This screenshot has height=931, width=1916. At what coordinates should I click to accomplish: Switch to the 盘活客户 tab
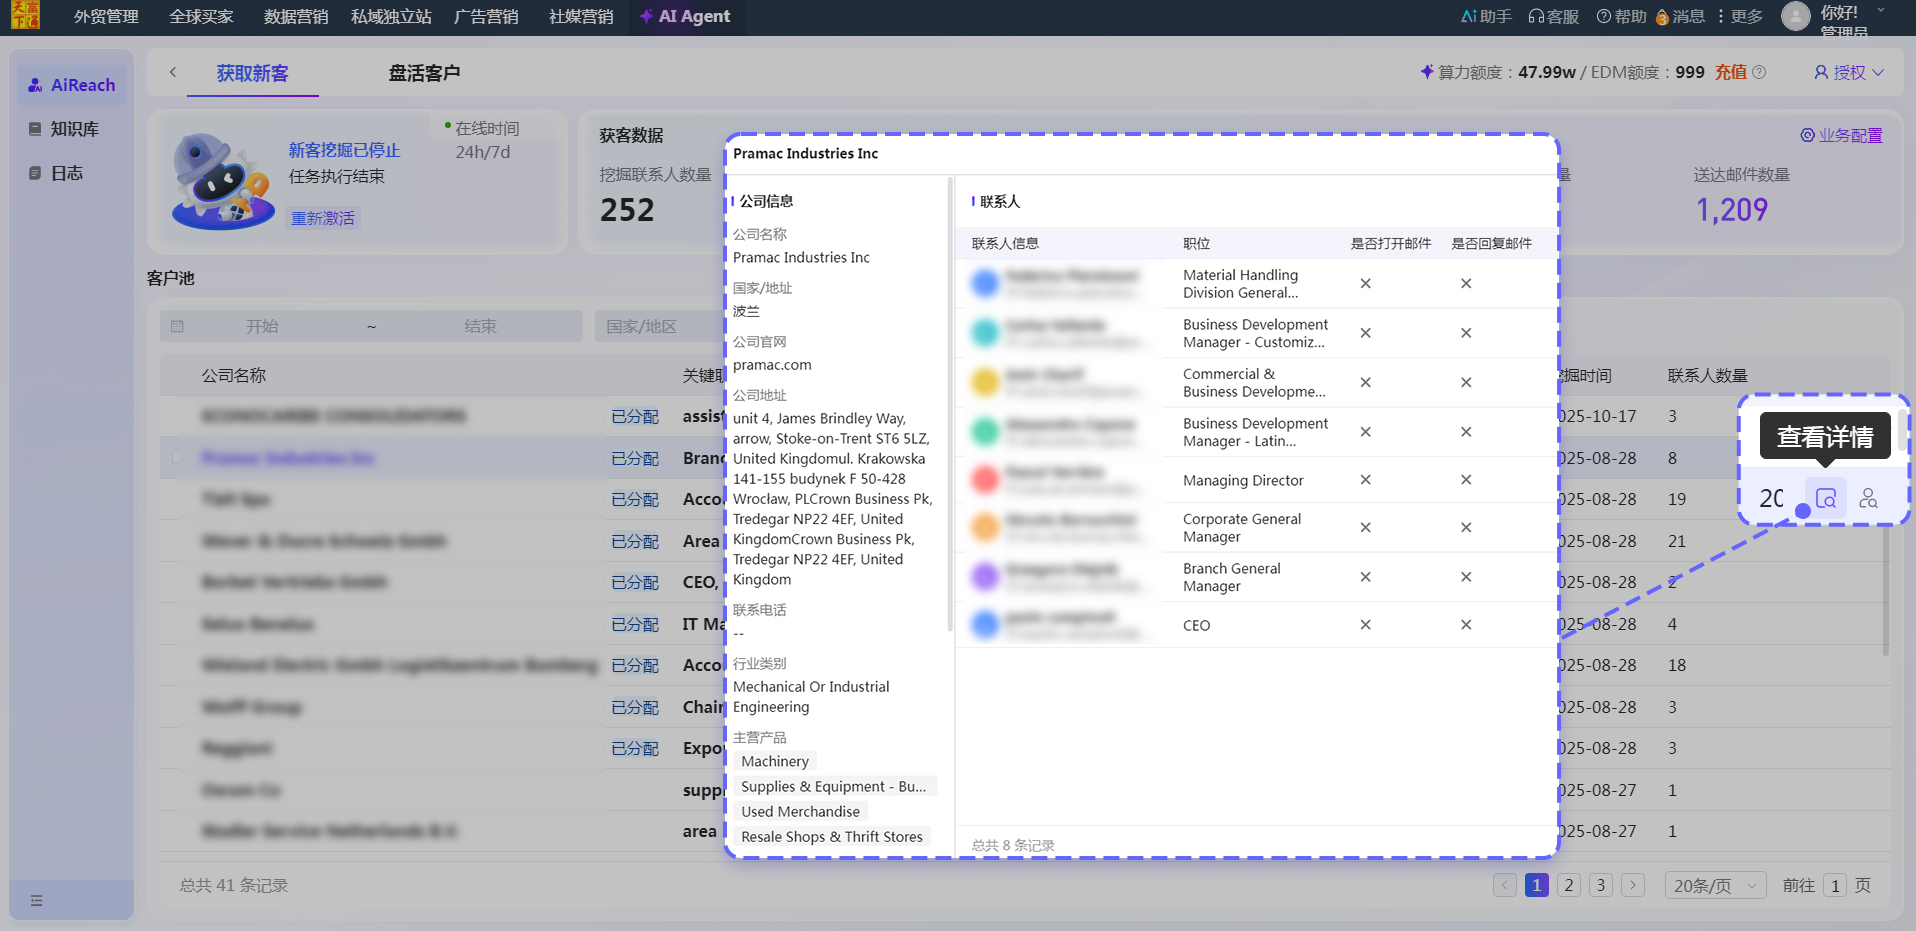coord(424,73)
